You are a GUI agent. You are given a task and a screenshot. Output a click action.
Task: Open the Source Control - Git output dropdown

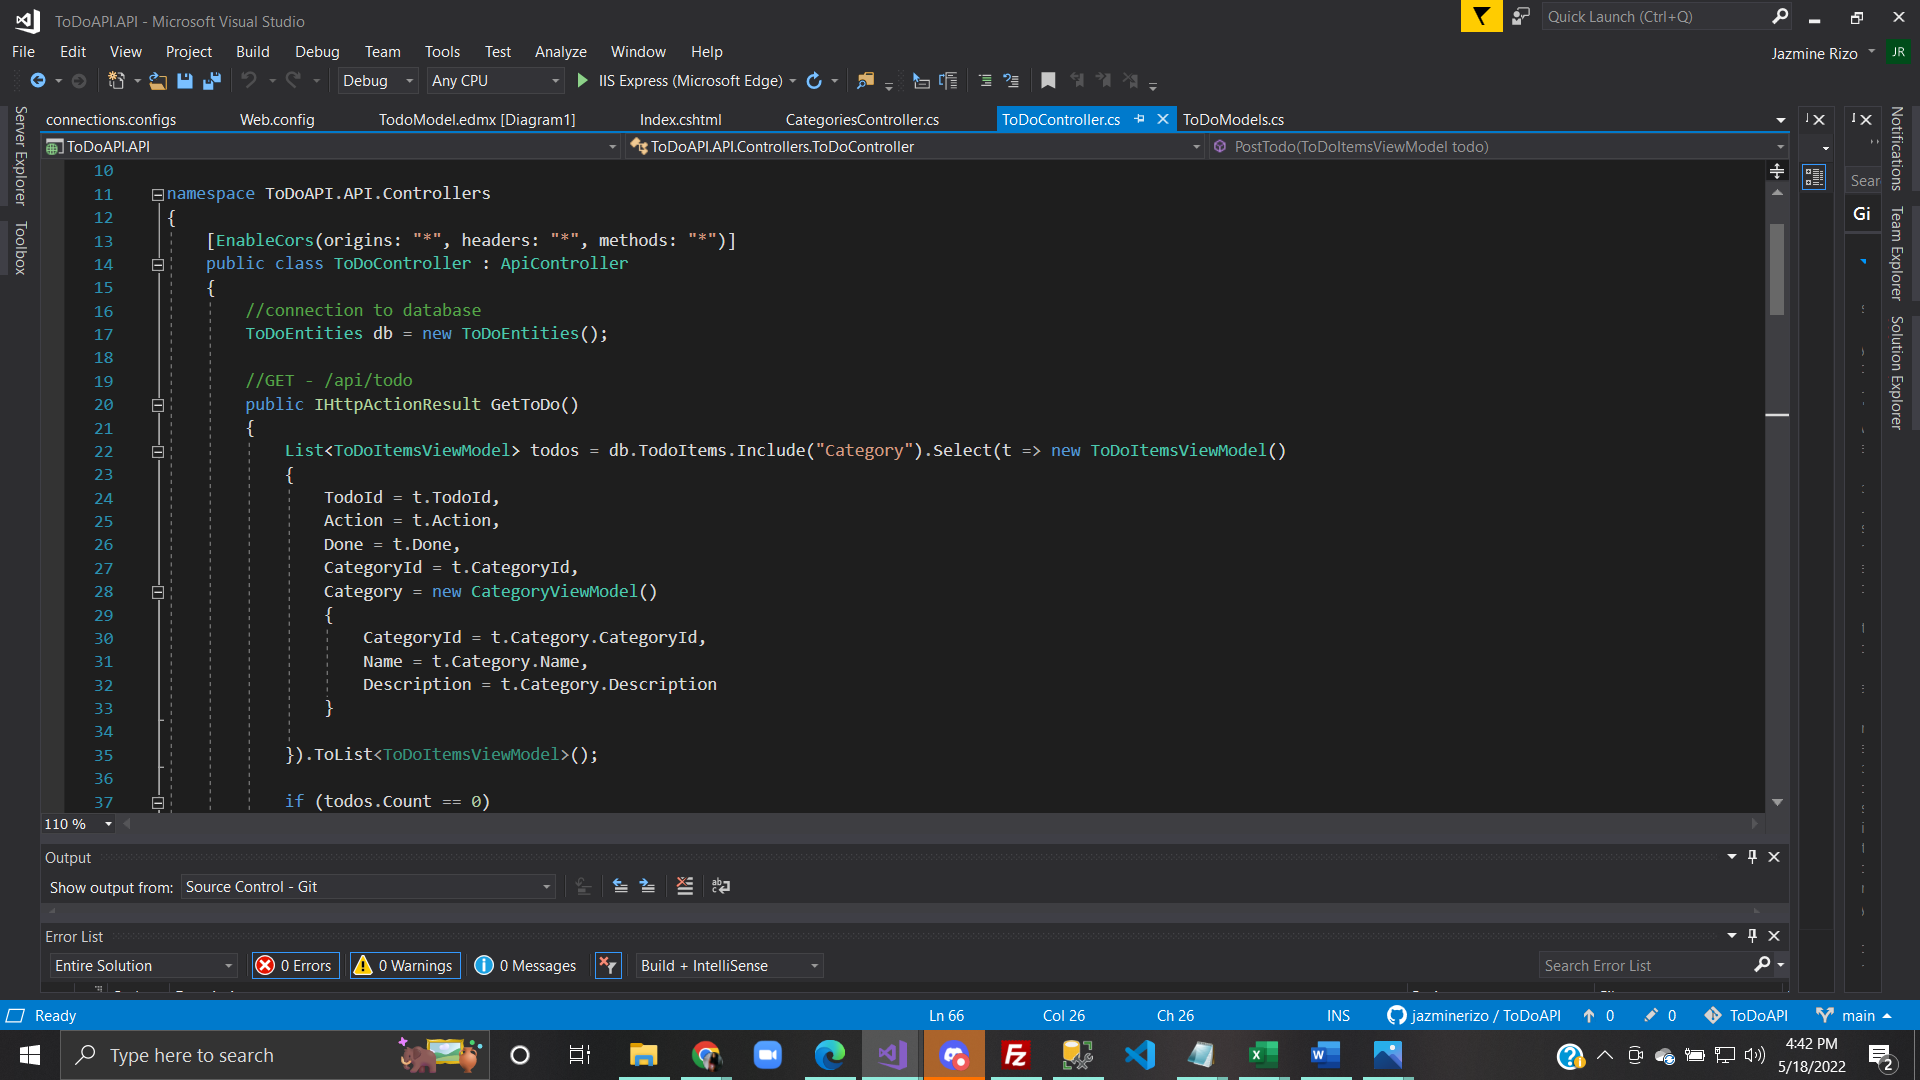(x=367, y=887)
